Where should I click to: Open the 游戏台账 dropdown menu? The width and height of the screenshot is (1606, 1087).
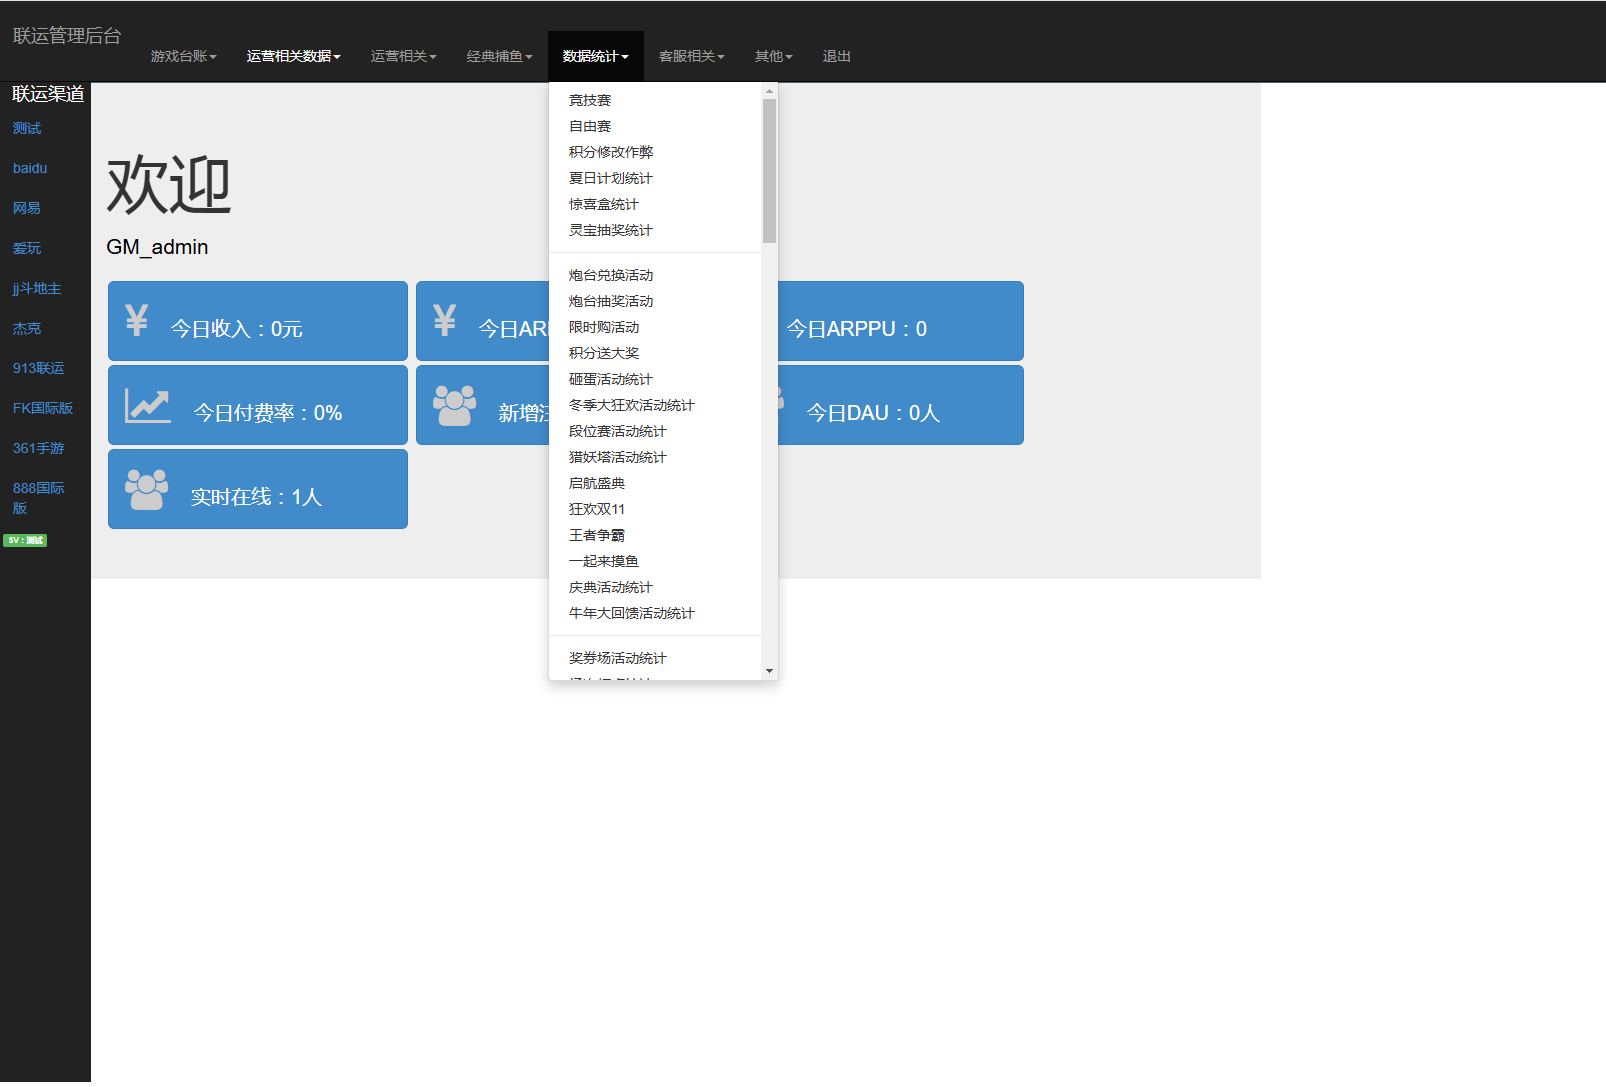[x=183, y=56]
